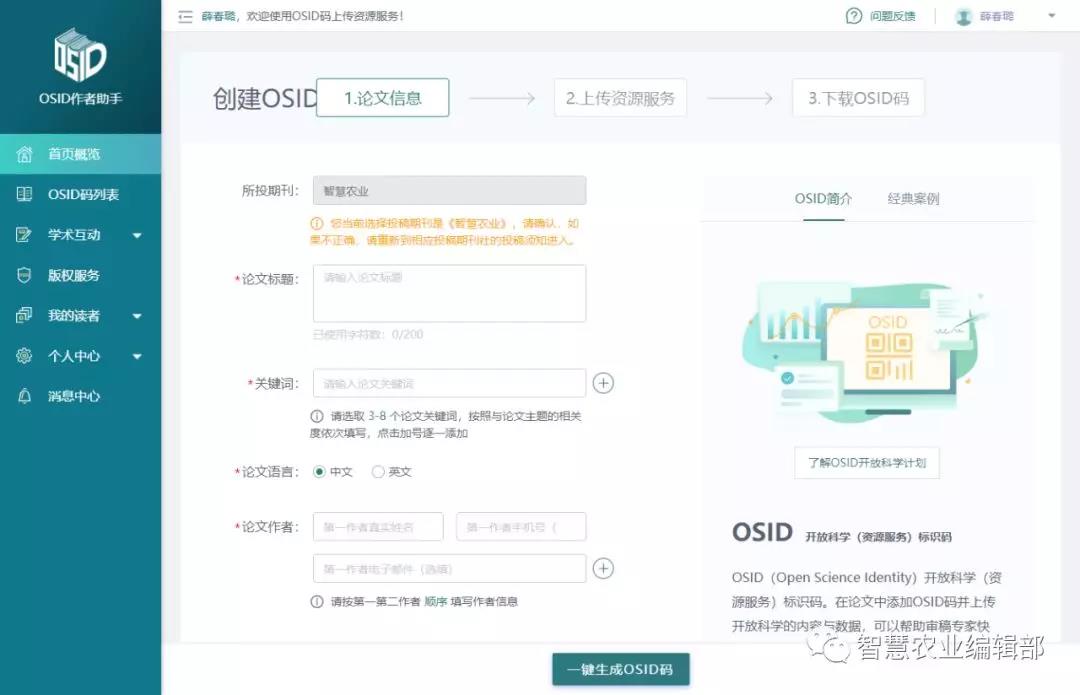Select 英文 as paper language
Image resolution: width=1080 pixels, height=695 pixels.
pos(378,472)
